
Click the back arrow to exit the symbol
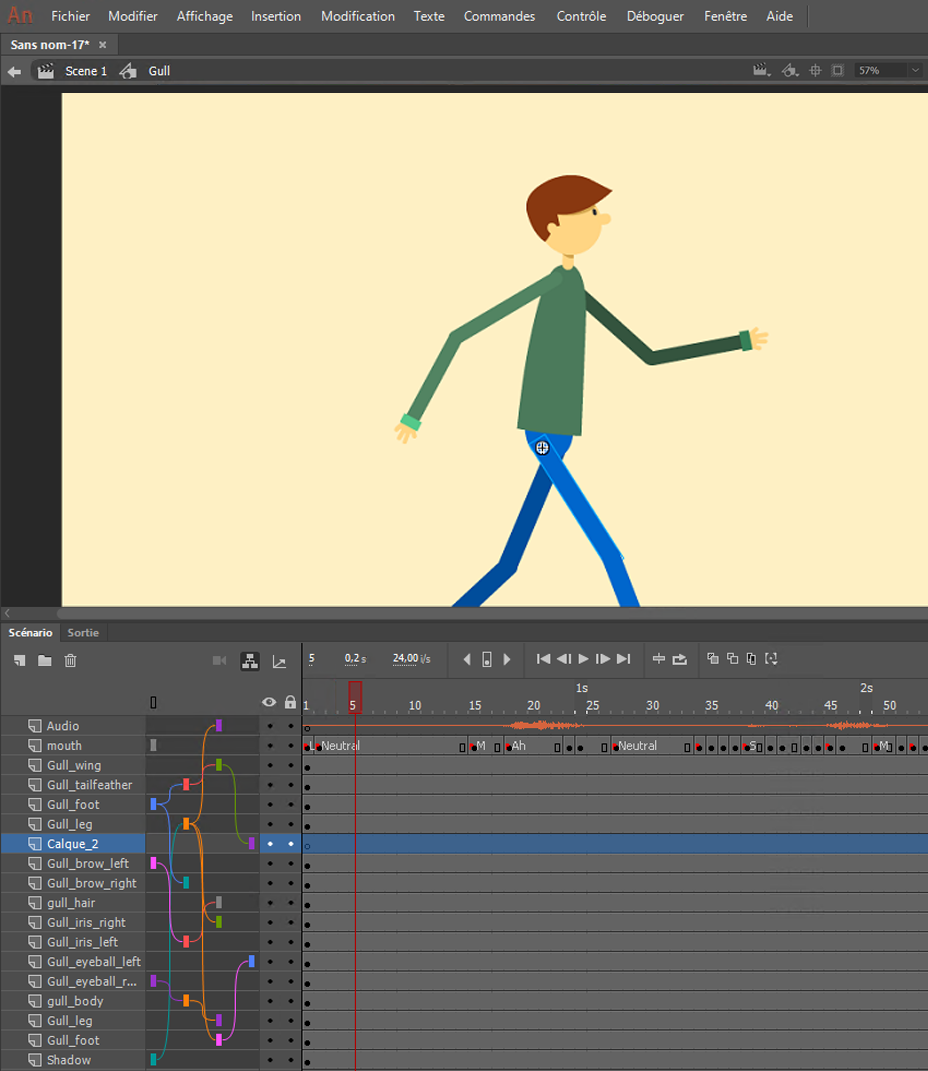tap(14, 71)
